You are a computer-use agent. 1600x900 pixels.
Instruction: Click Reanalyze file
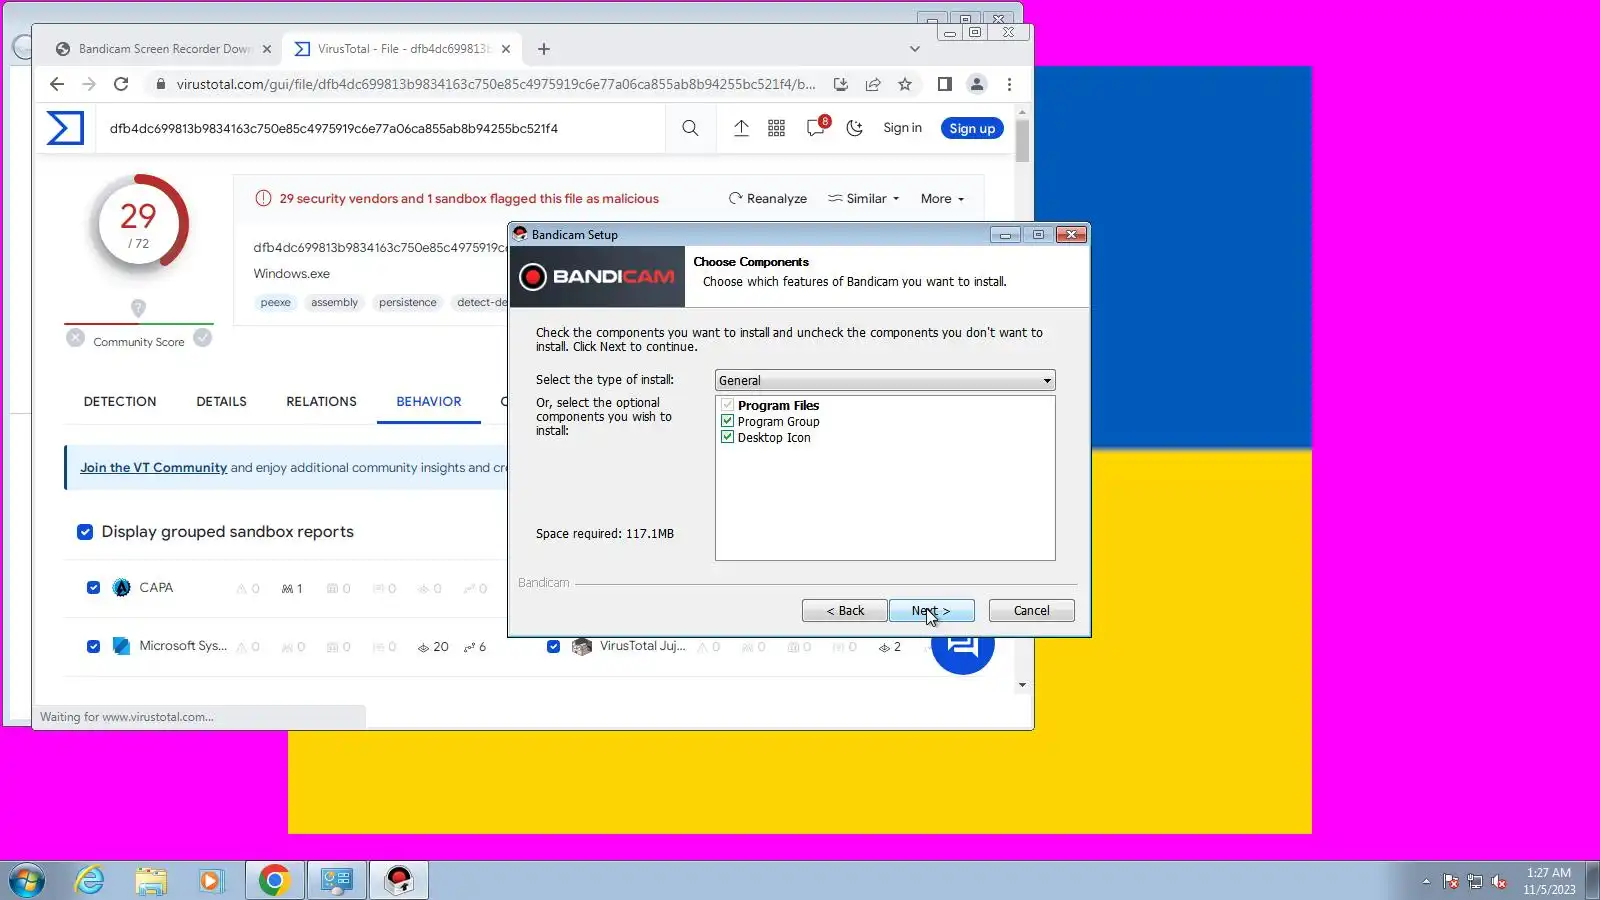coord(767,199)
